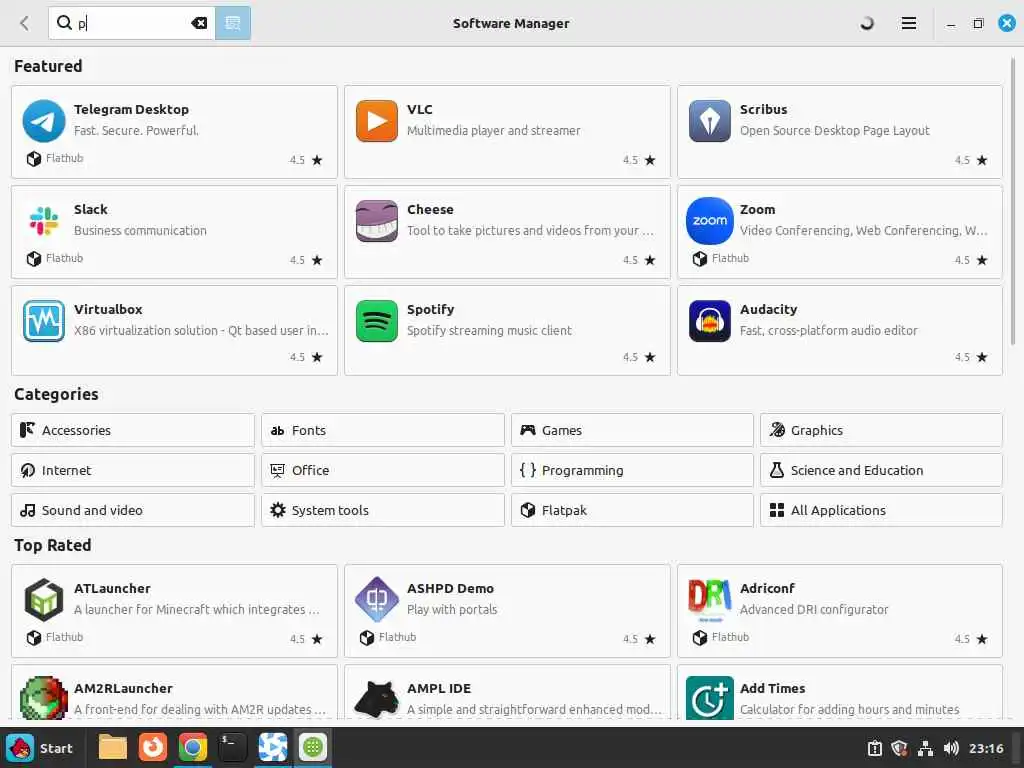
Task: Click 'Spotify streaming music client' text
Action: 489,330
